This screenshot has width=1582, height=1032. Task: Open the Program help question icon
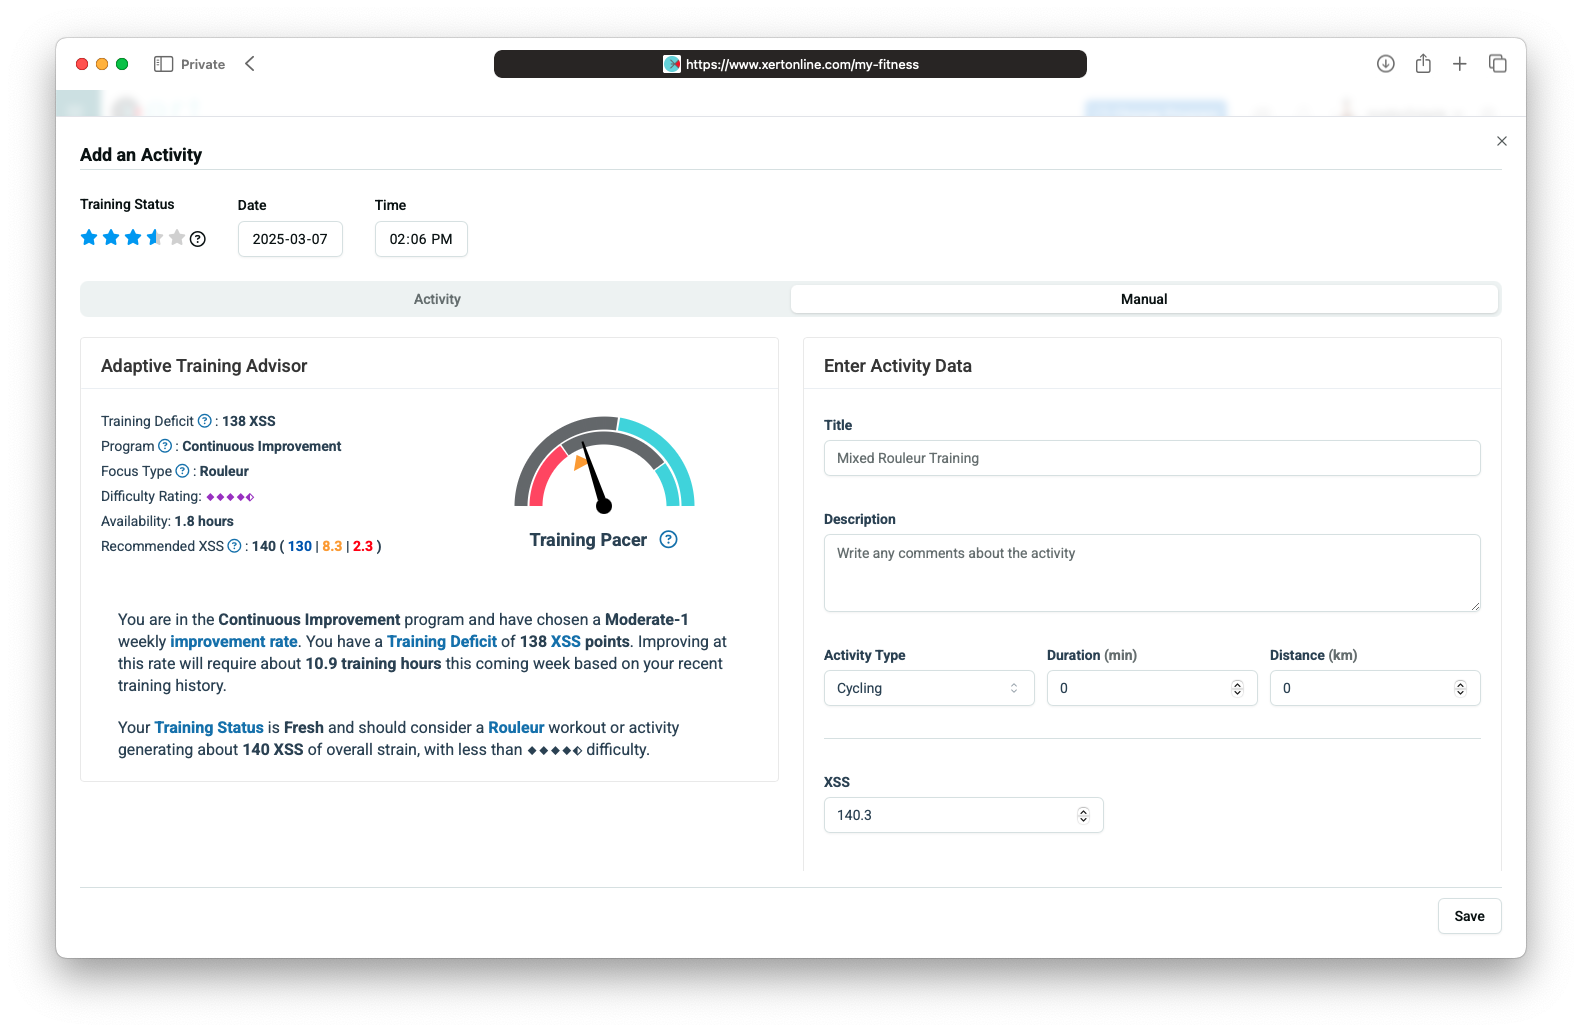click(165, 446)
